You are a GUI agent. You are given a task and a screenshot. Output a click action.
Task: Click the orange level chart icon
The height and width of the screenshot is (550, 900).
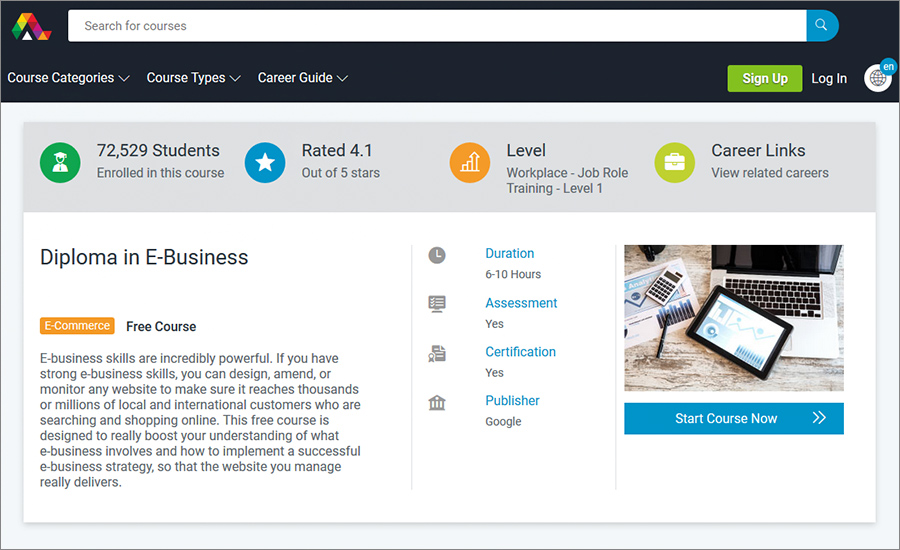tap(470, 162)
